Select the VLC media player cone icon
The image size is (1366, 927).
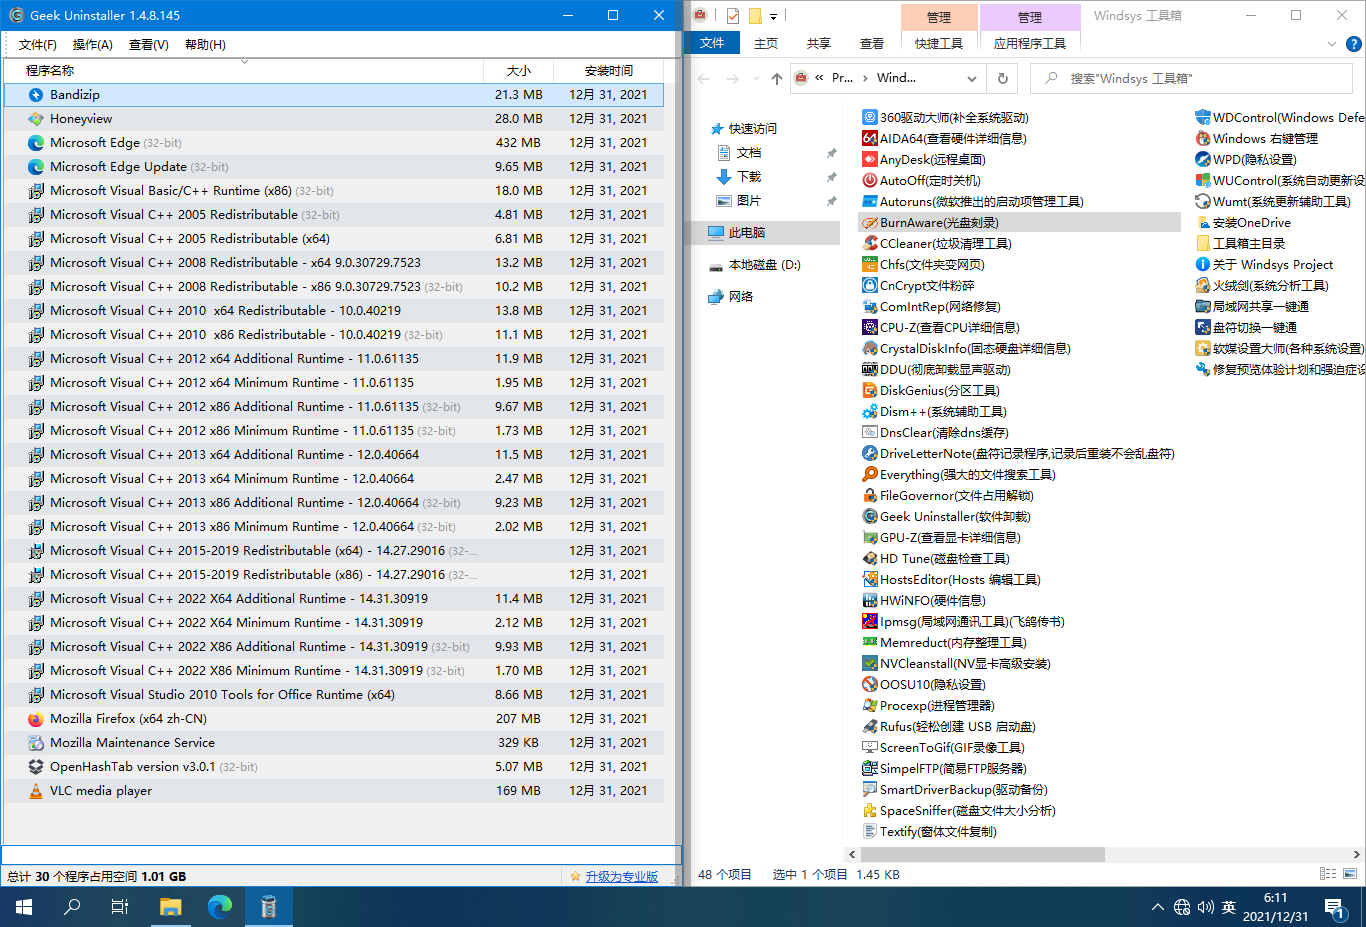36,791
